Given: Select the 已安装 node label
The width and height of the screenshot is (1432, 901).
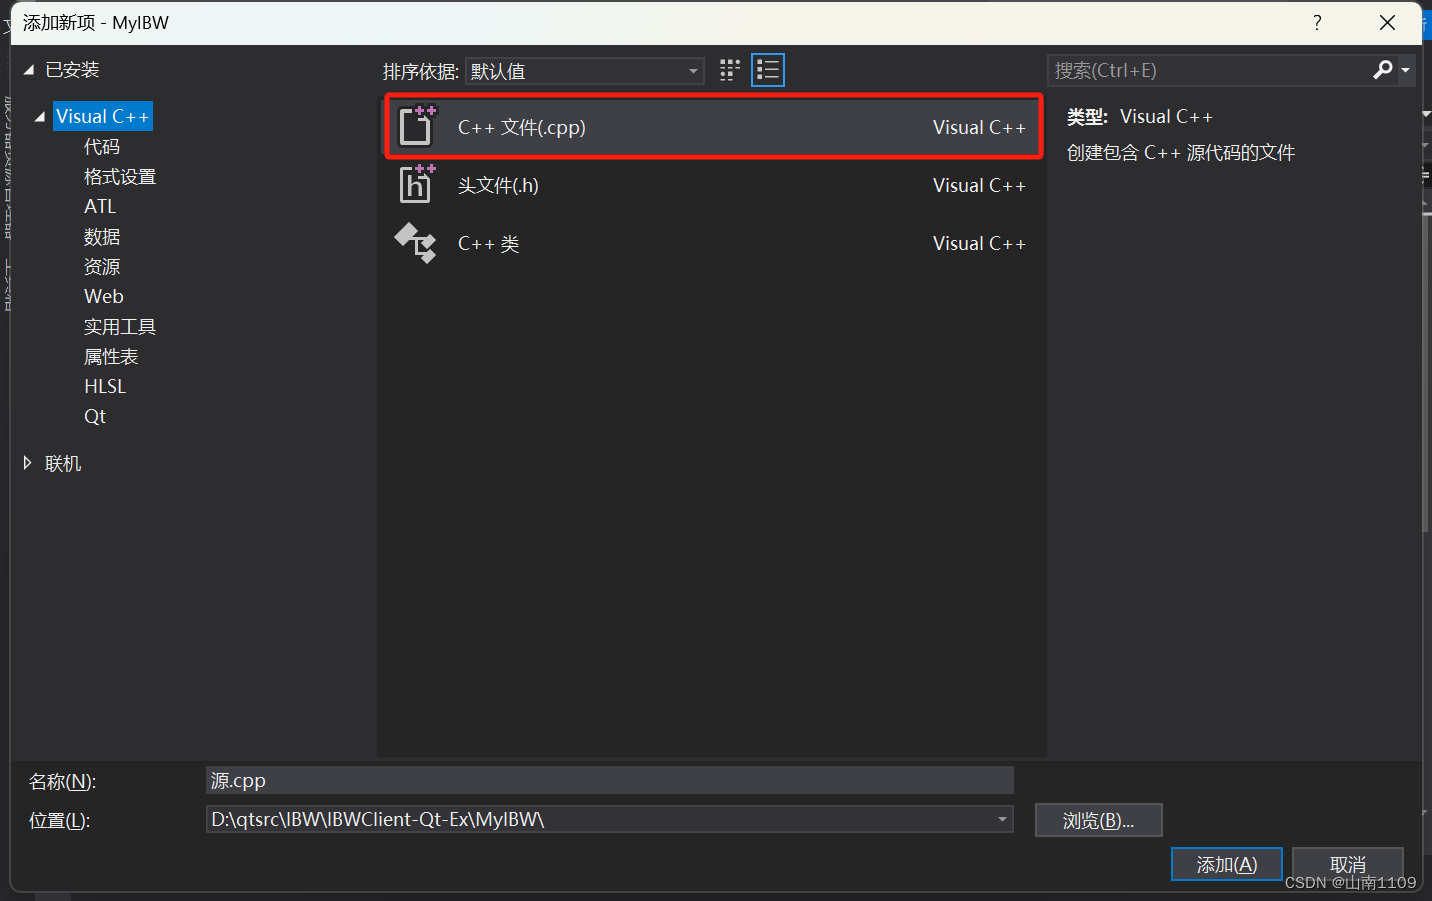Looking at the screenshot, I should tap(72, 70).
